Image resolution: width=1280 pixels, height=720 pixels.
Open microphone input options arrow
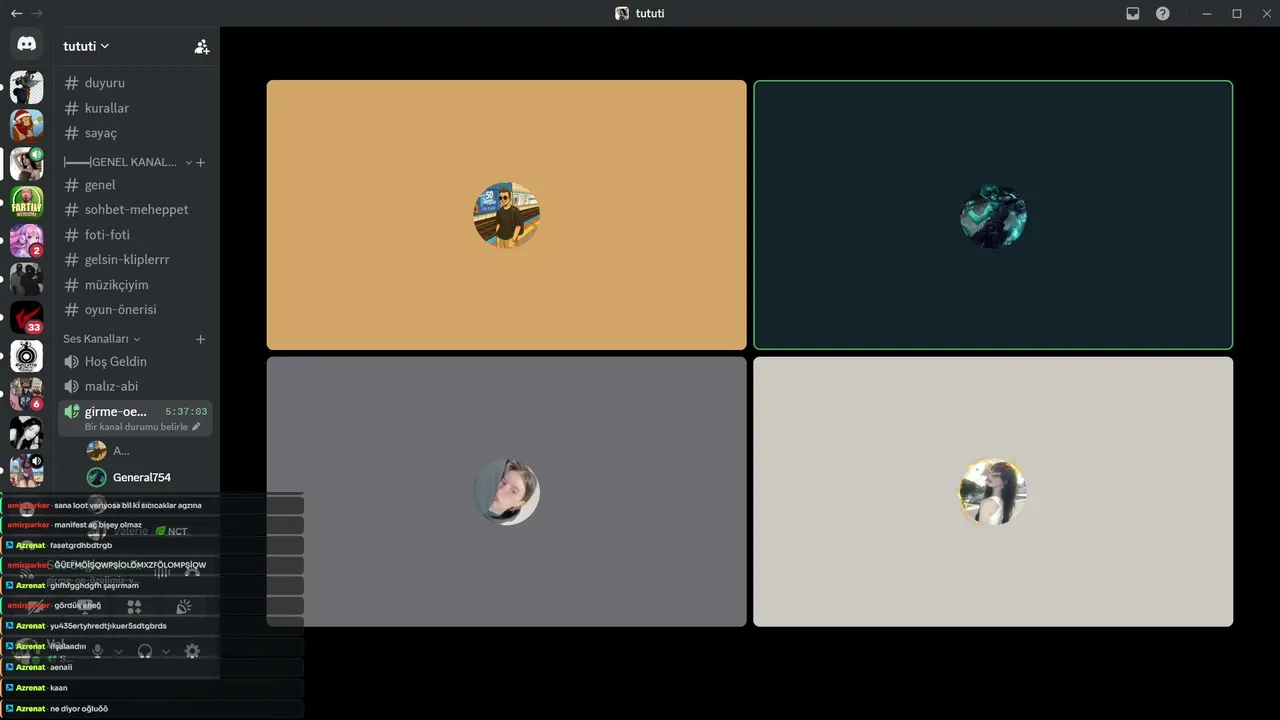(119, 651)
